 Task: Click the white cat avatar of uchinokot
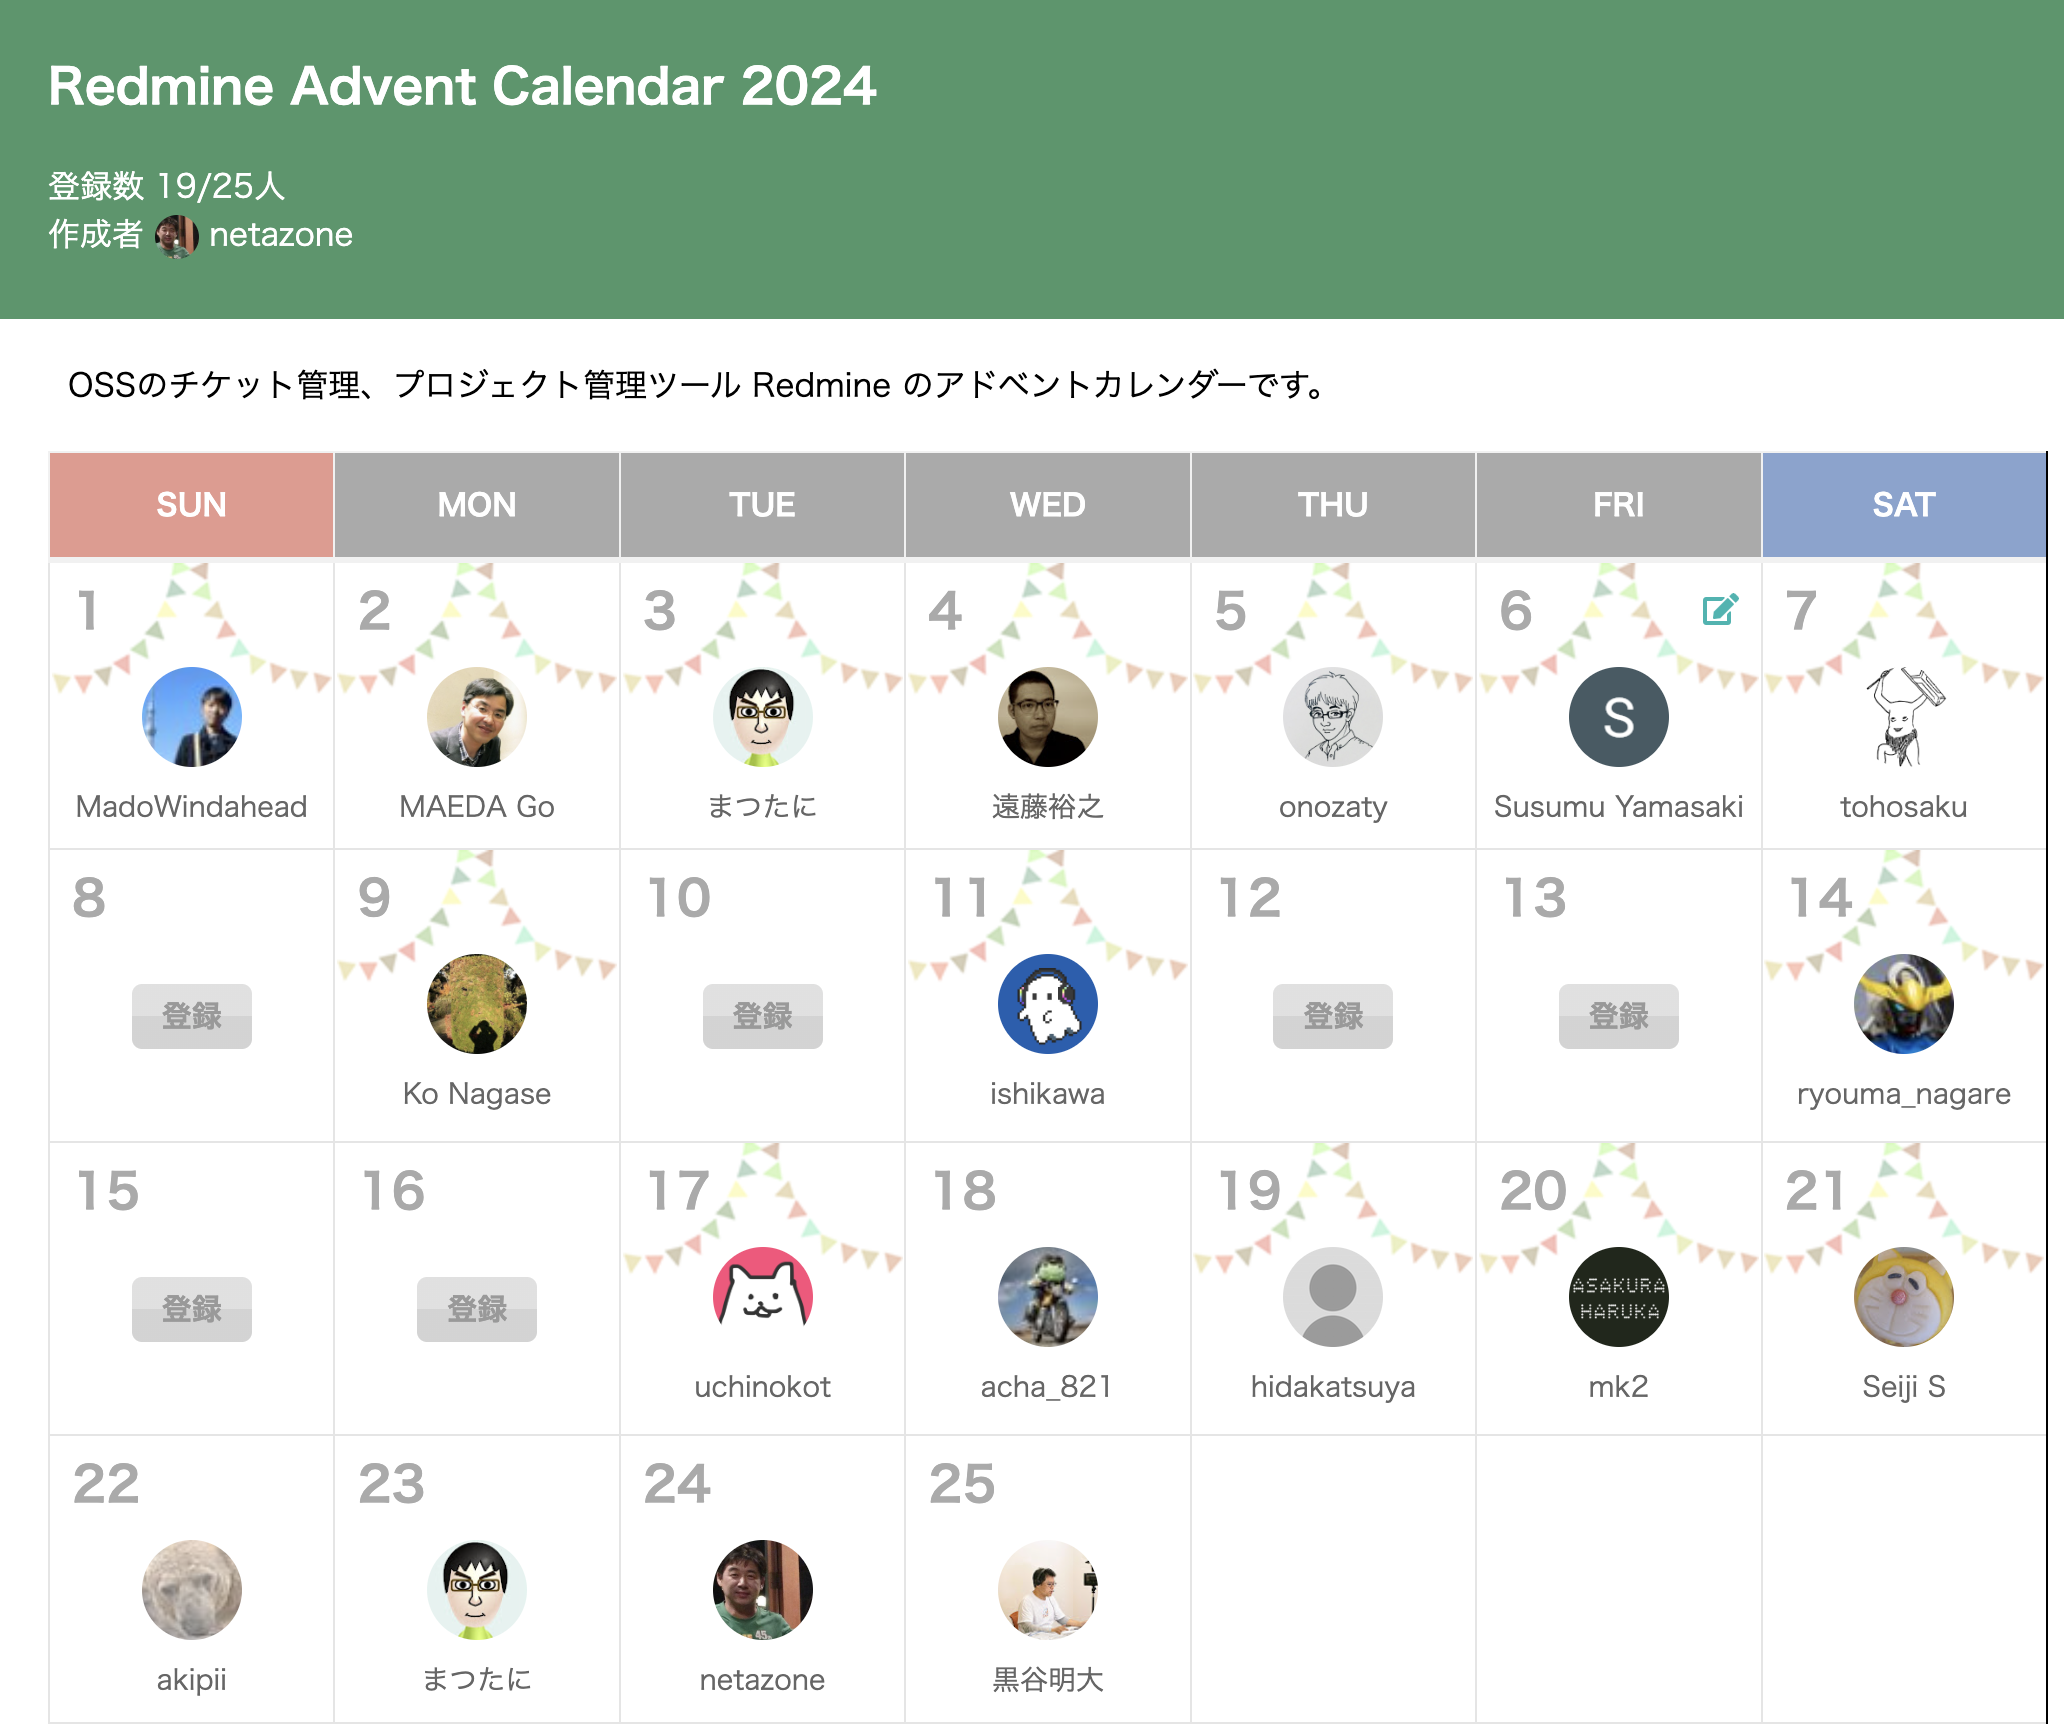[762, 1297]
